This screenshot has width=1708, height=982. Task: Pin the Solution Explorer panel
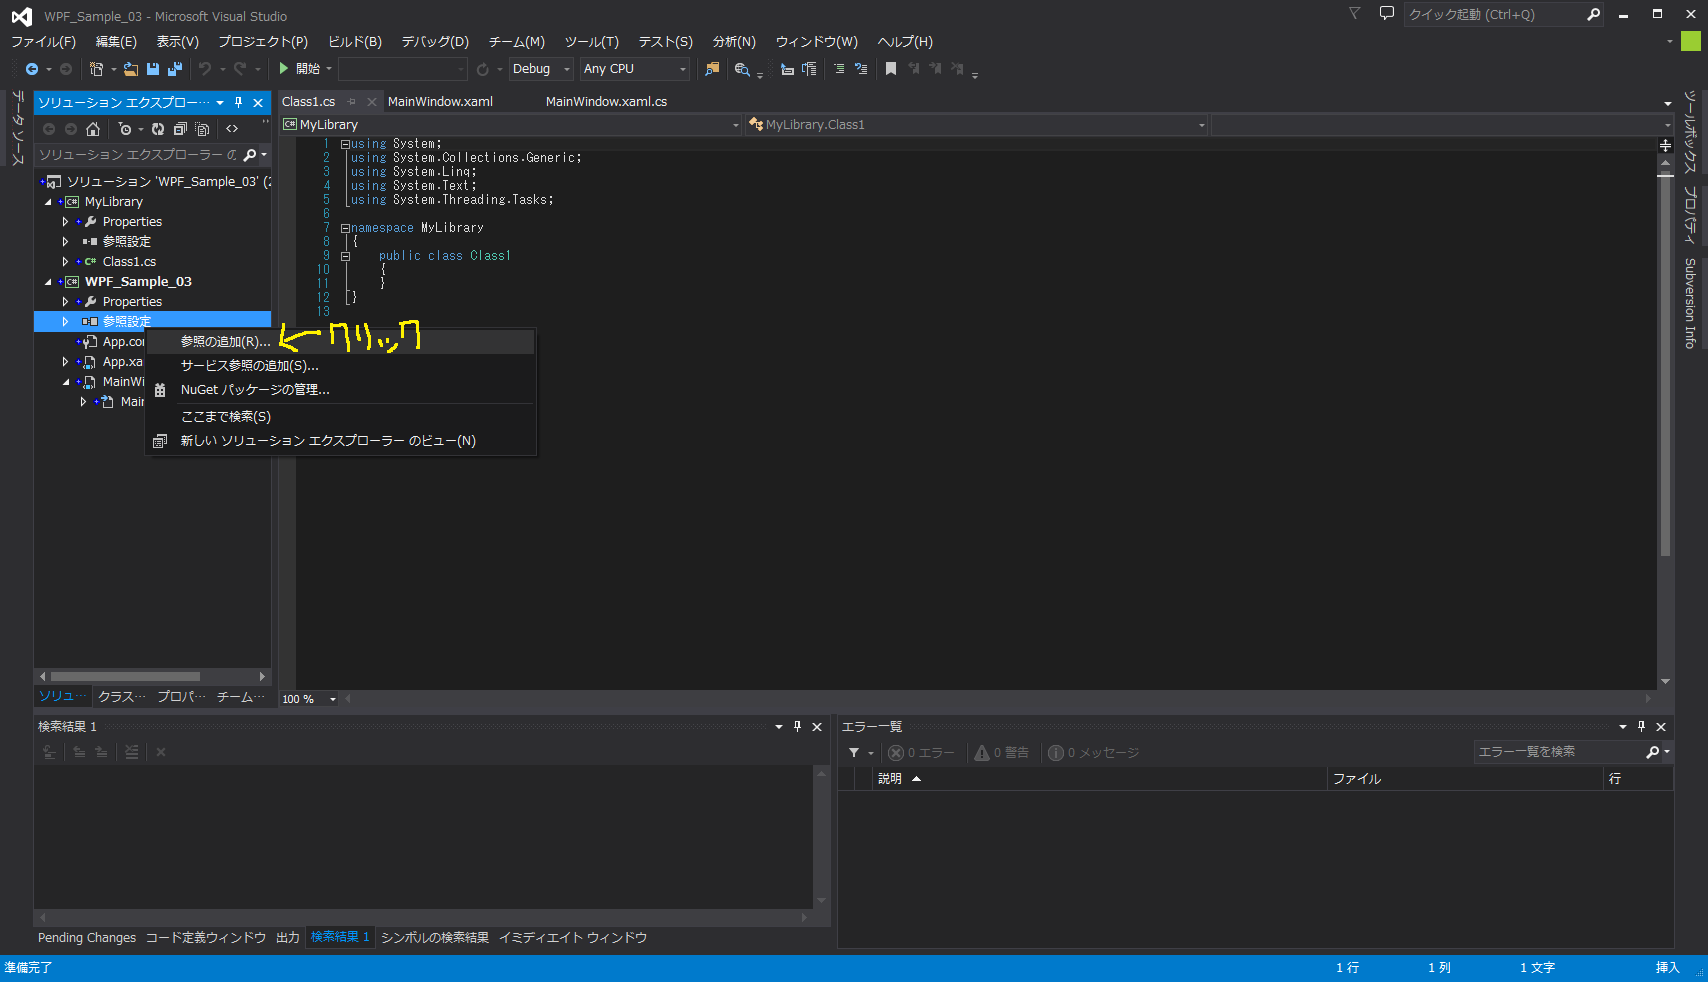238,102
